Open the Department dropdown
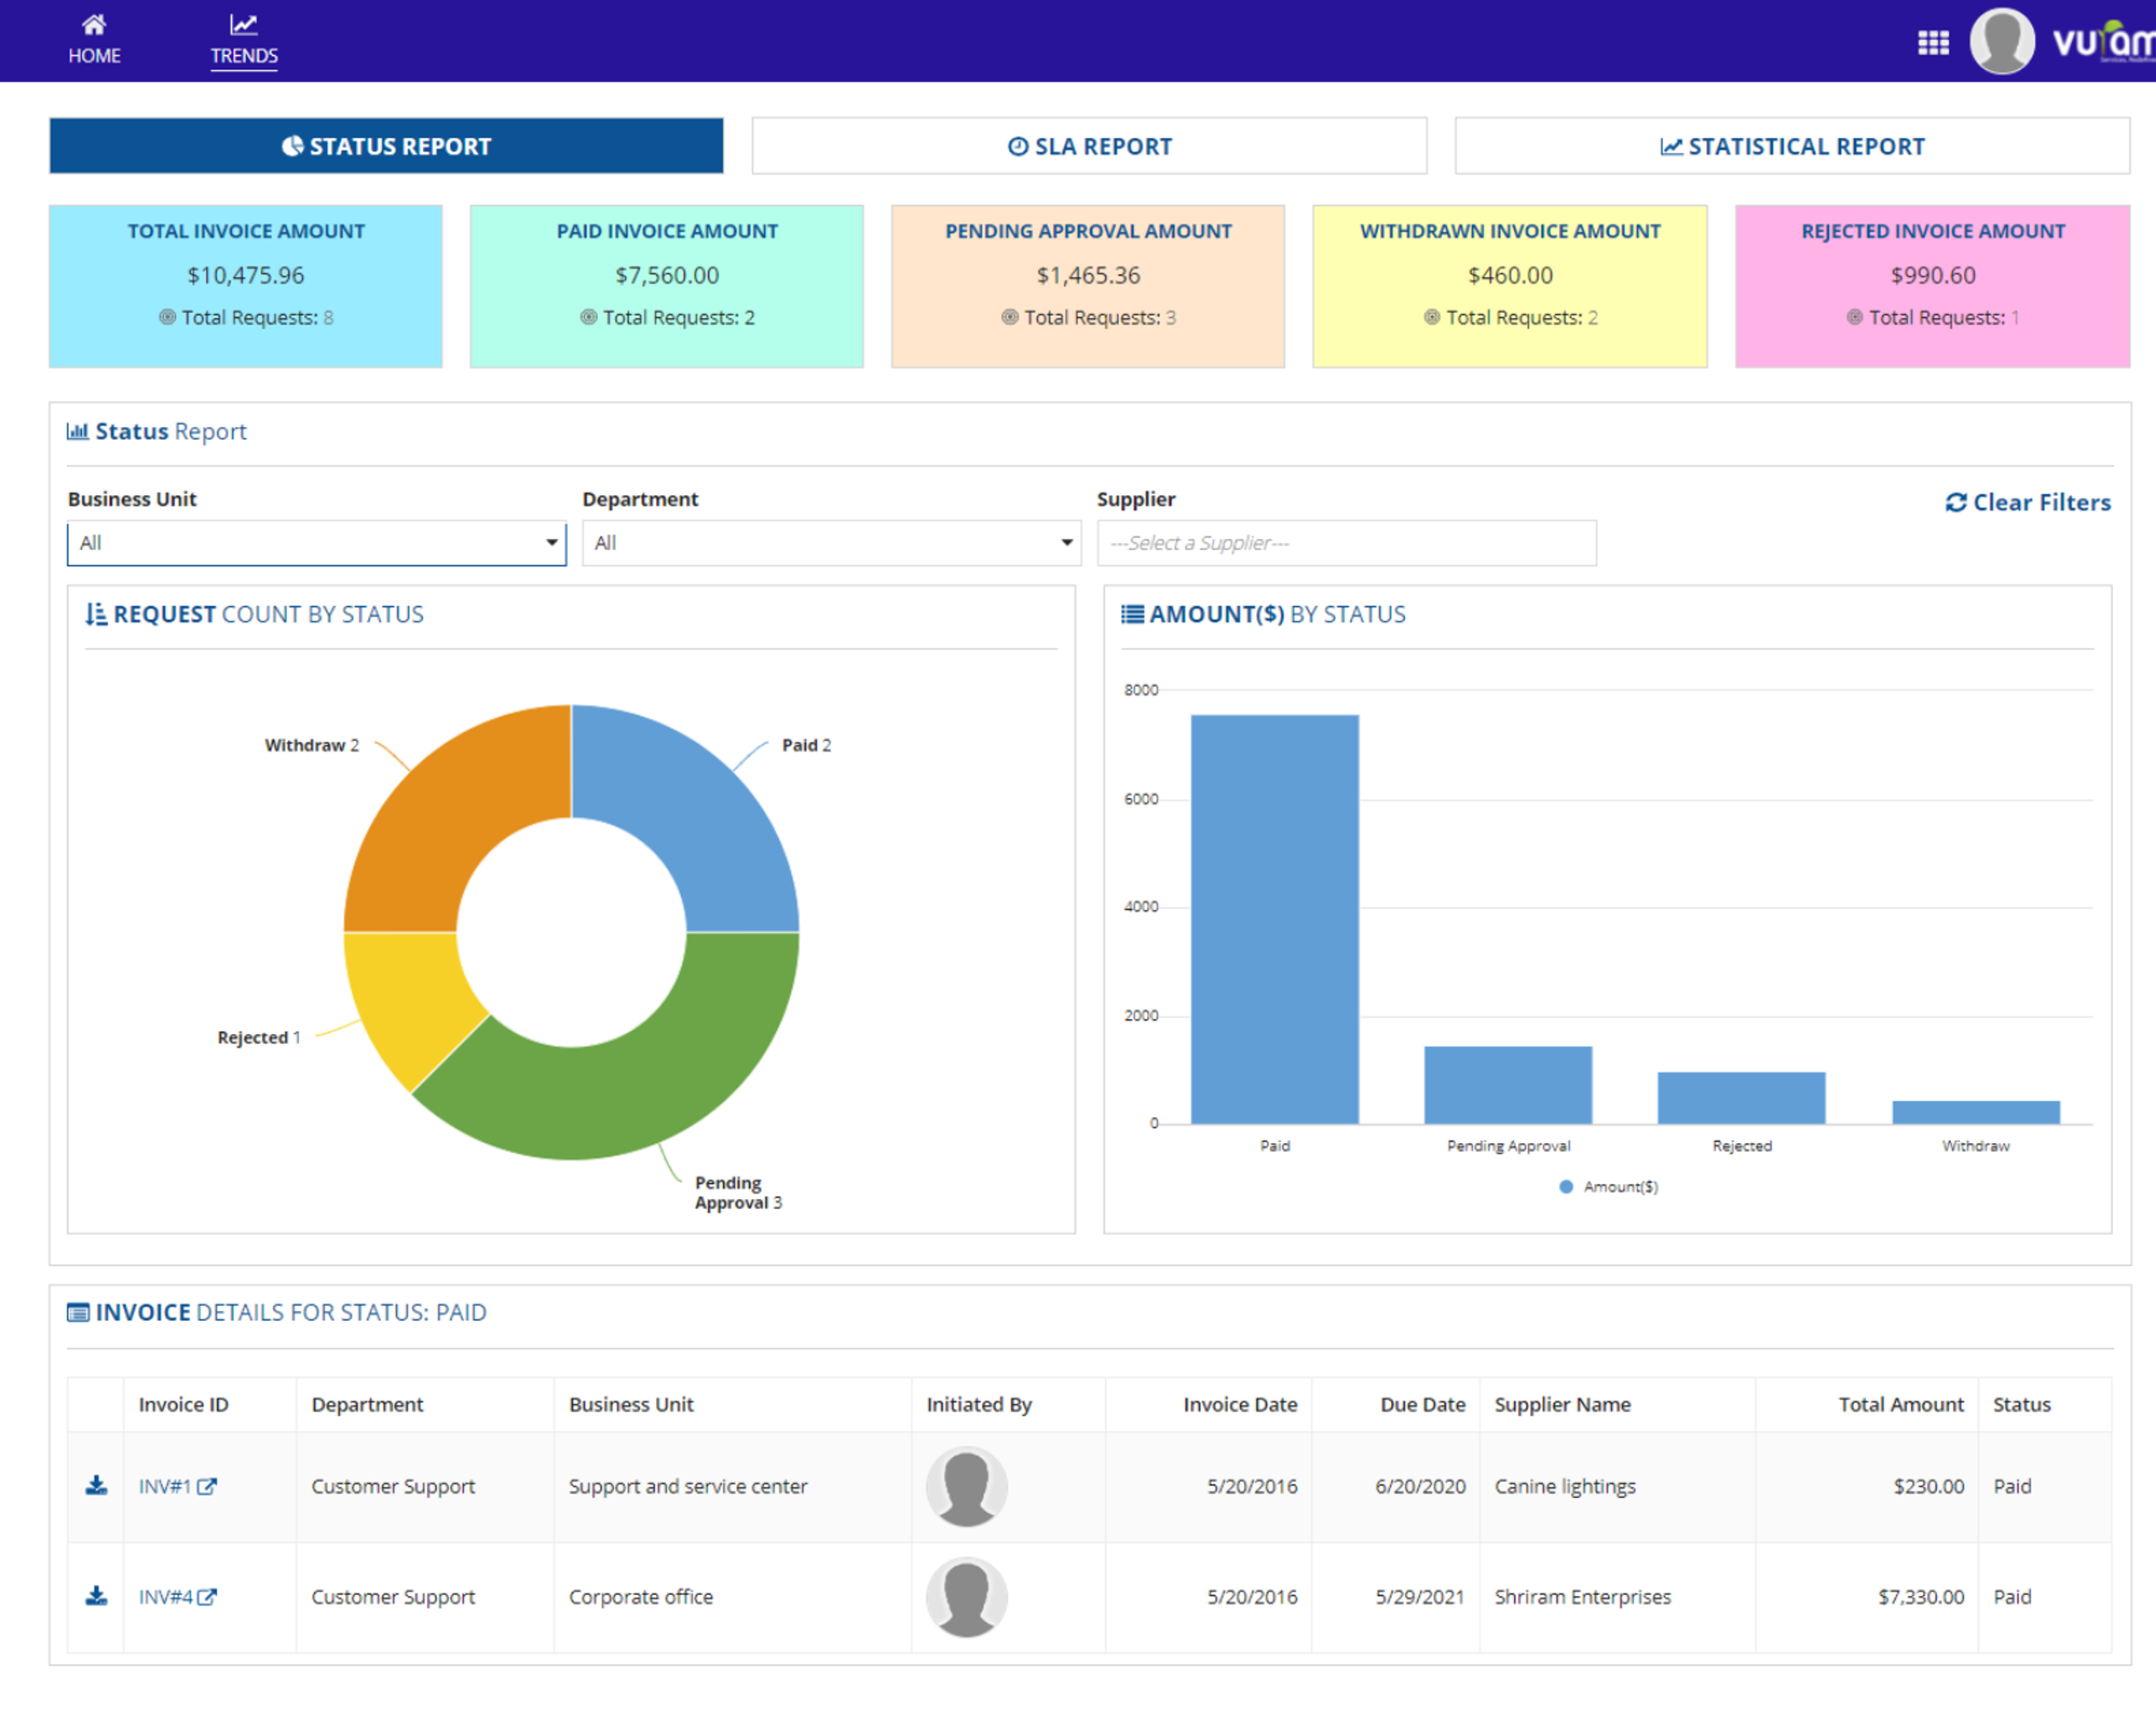Image resolution: width=2156 pixels, height=1720 pixels. pos(831,543)
